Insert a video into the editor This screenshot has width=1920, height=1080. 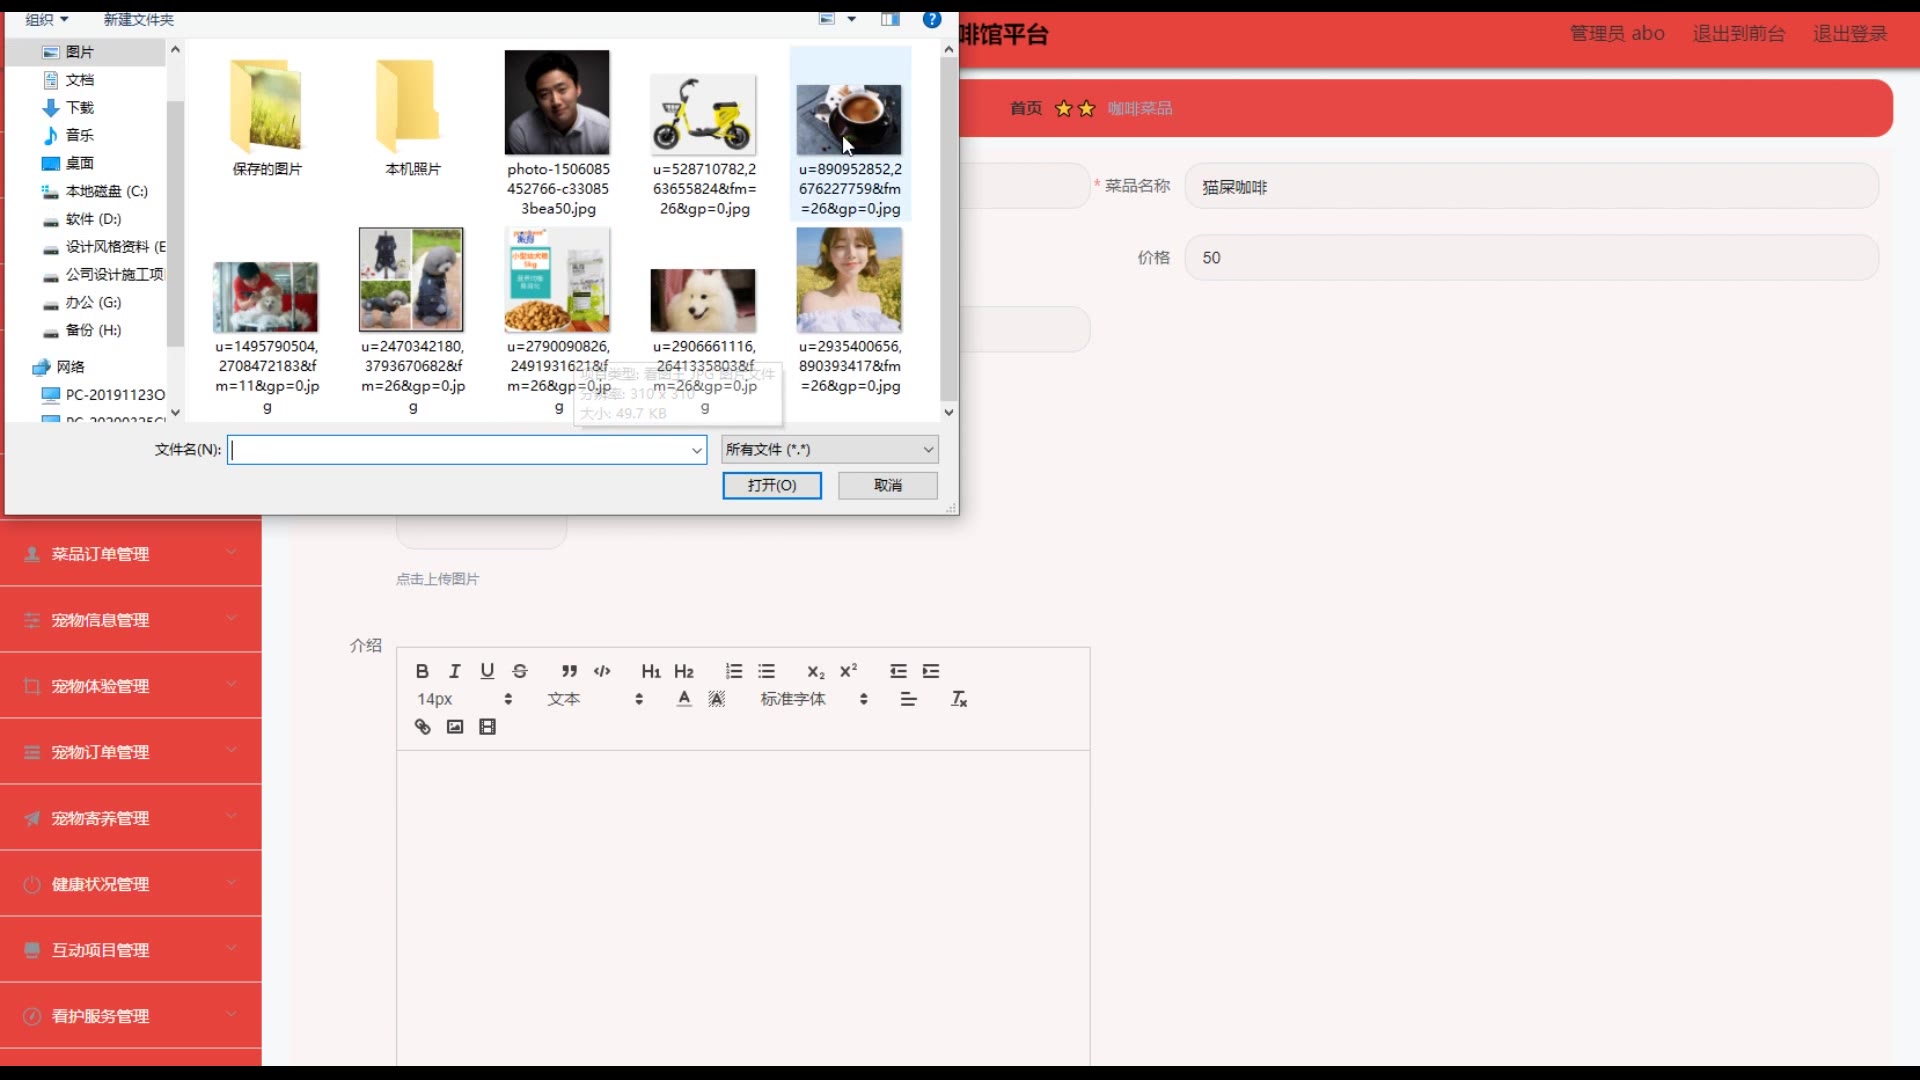pos(487,727)
